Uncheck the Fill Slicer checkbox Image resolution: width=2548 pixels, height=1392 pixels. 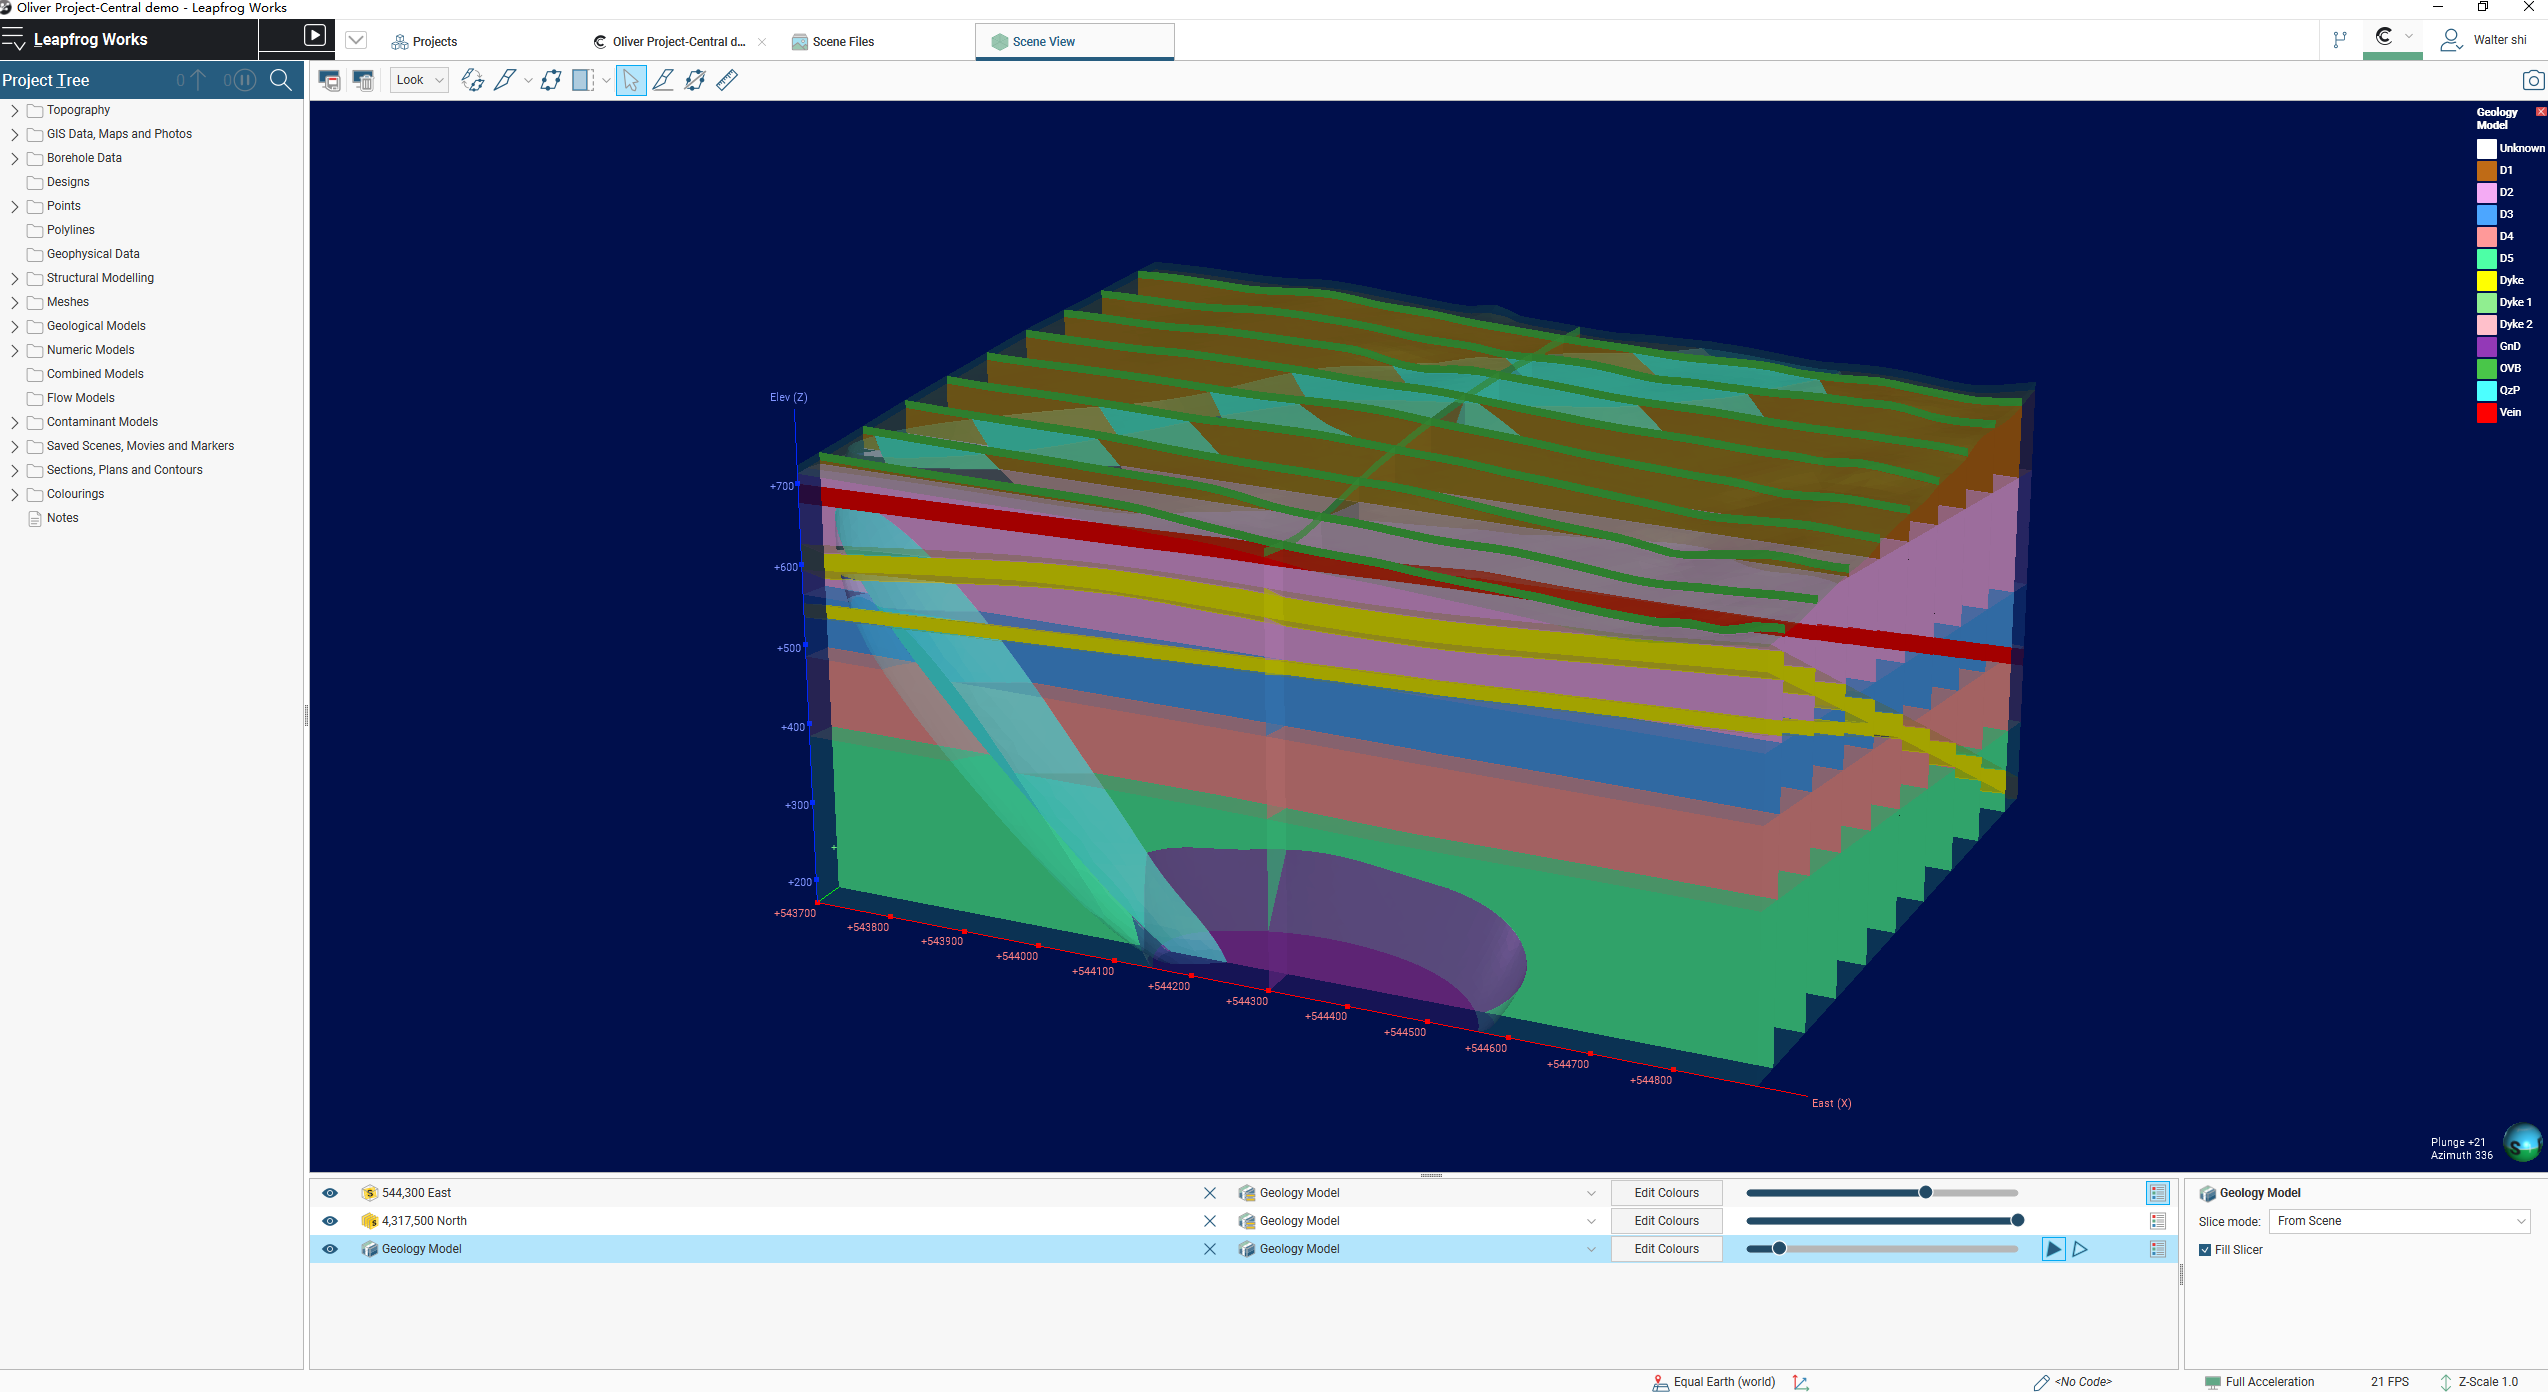[x=2205, y=1250]
